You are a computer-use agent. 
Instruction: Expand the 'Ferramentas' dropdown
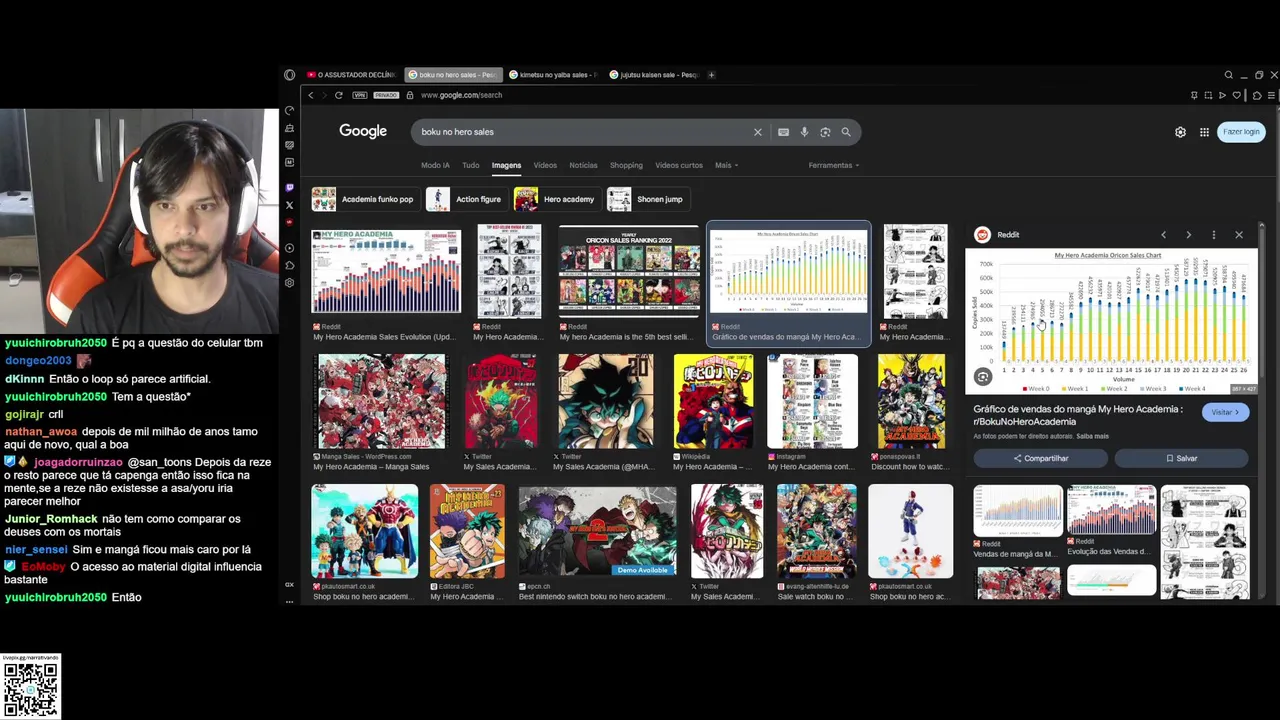(834, 165)
